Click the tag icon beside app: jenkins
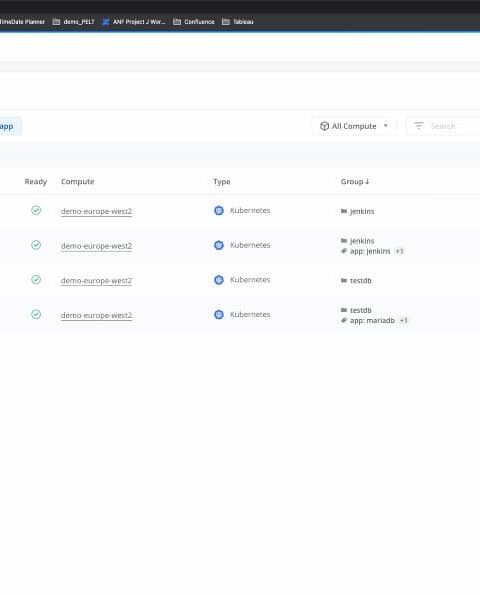 click(344, 251)
